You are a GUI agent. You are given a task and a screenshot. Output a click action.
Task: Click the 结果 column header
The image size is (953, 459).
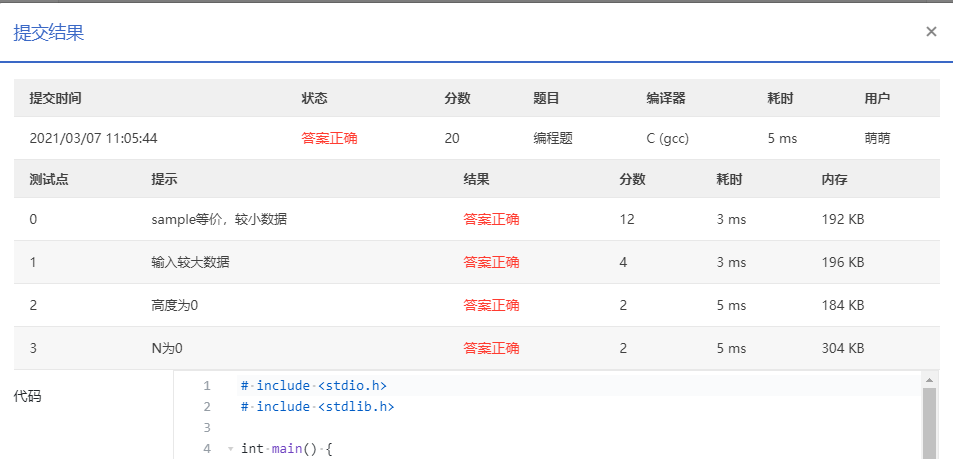[476, 179]
